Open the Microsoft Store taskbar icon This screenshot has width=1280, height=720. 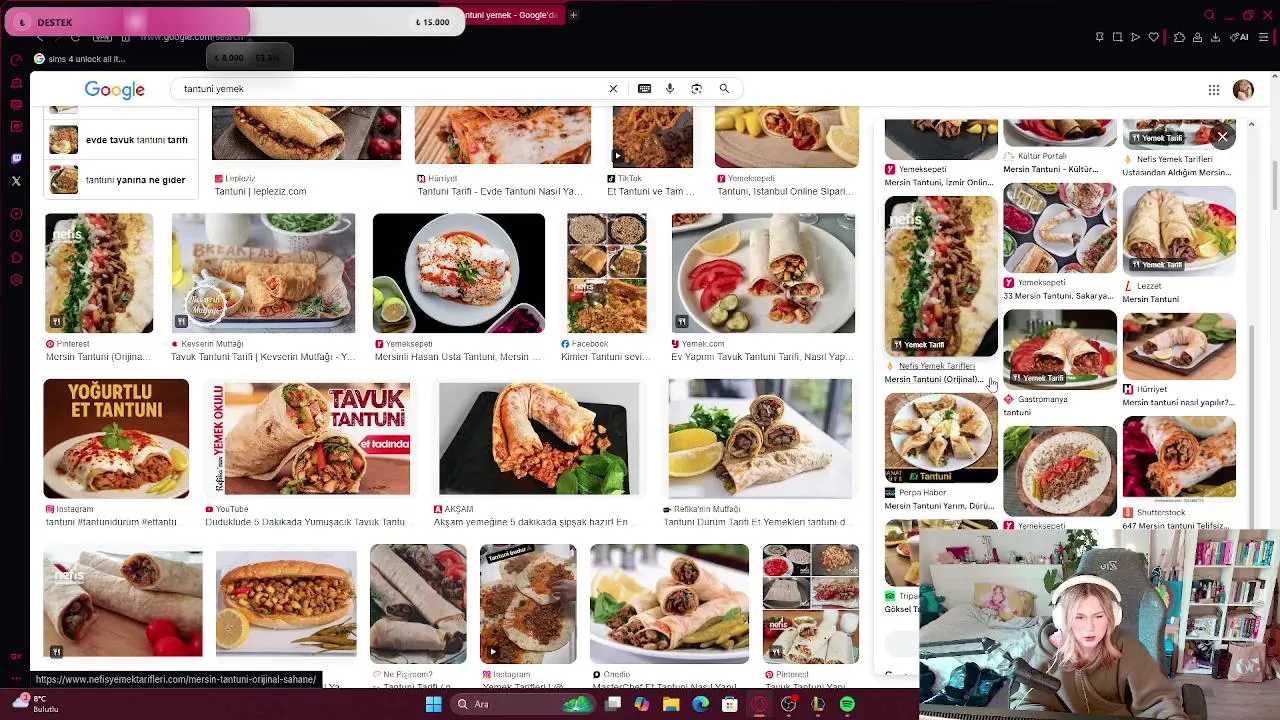[x=730, y=704]
